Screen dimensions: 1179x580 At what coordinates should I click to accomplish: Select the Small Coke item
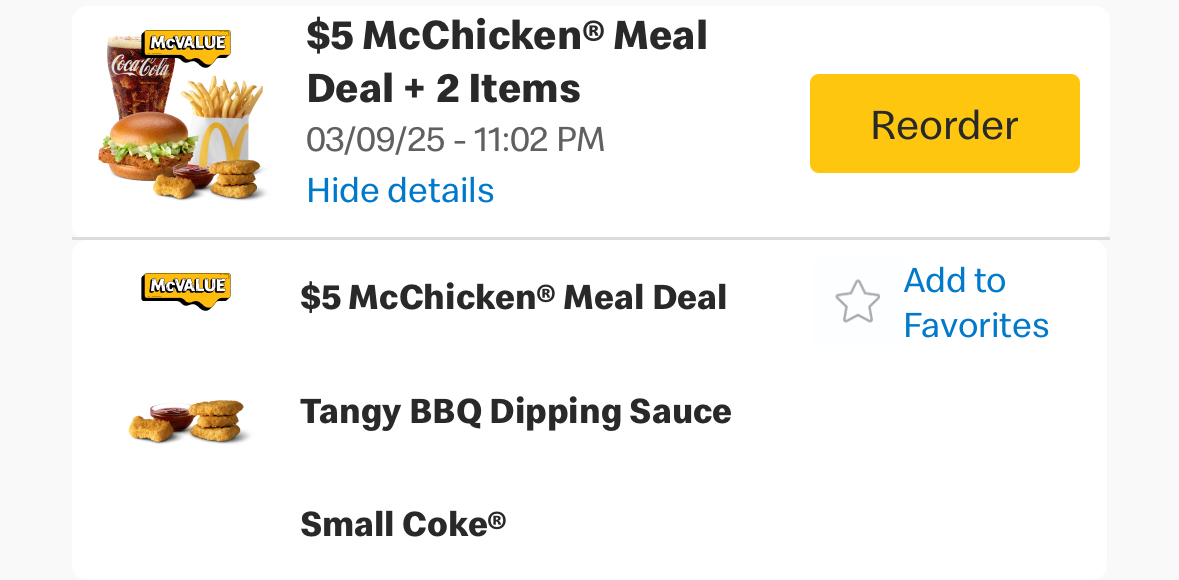403,523
